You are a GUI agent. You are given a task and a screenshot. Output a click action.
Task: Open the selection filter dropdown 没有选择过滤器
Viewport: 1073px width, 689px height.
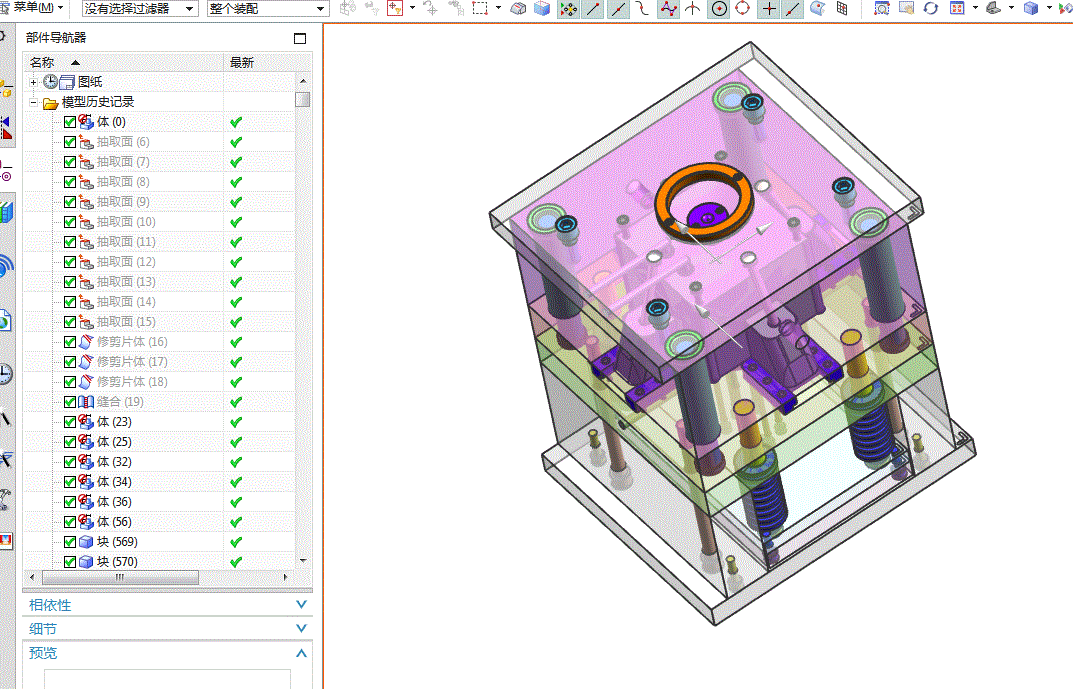click(140, 9)
